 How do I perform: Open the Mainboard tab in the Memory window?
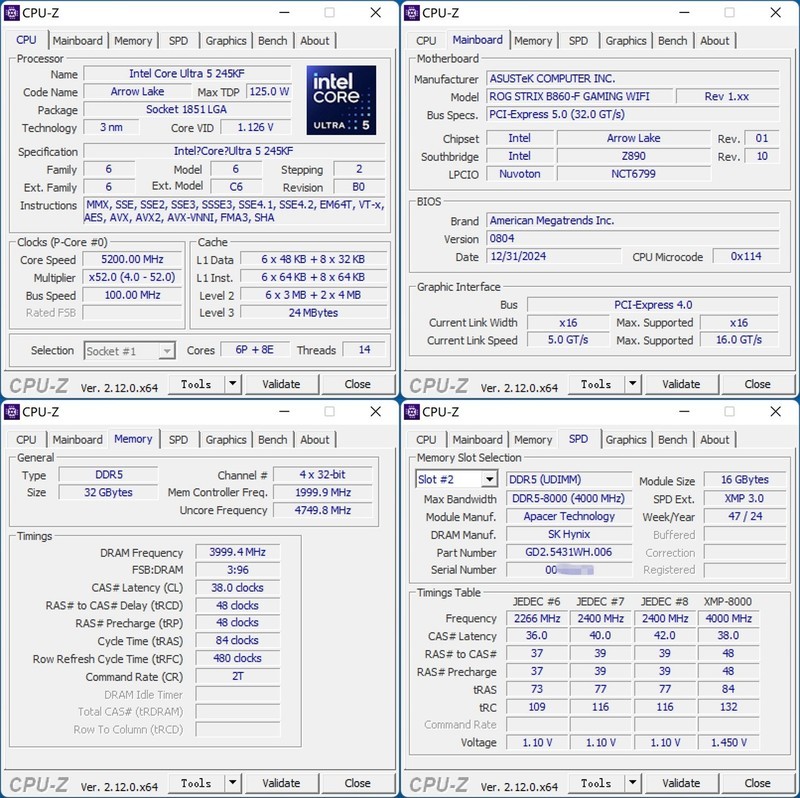click(77, 439)
